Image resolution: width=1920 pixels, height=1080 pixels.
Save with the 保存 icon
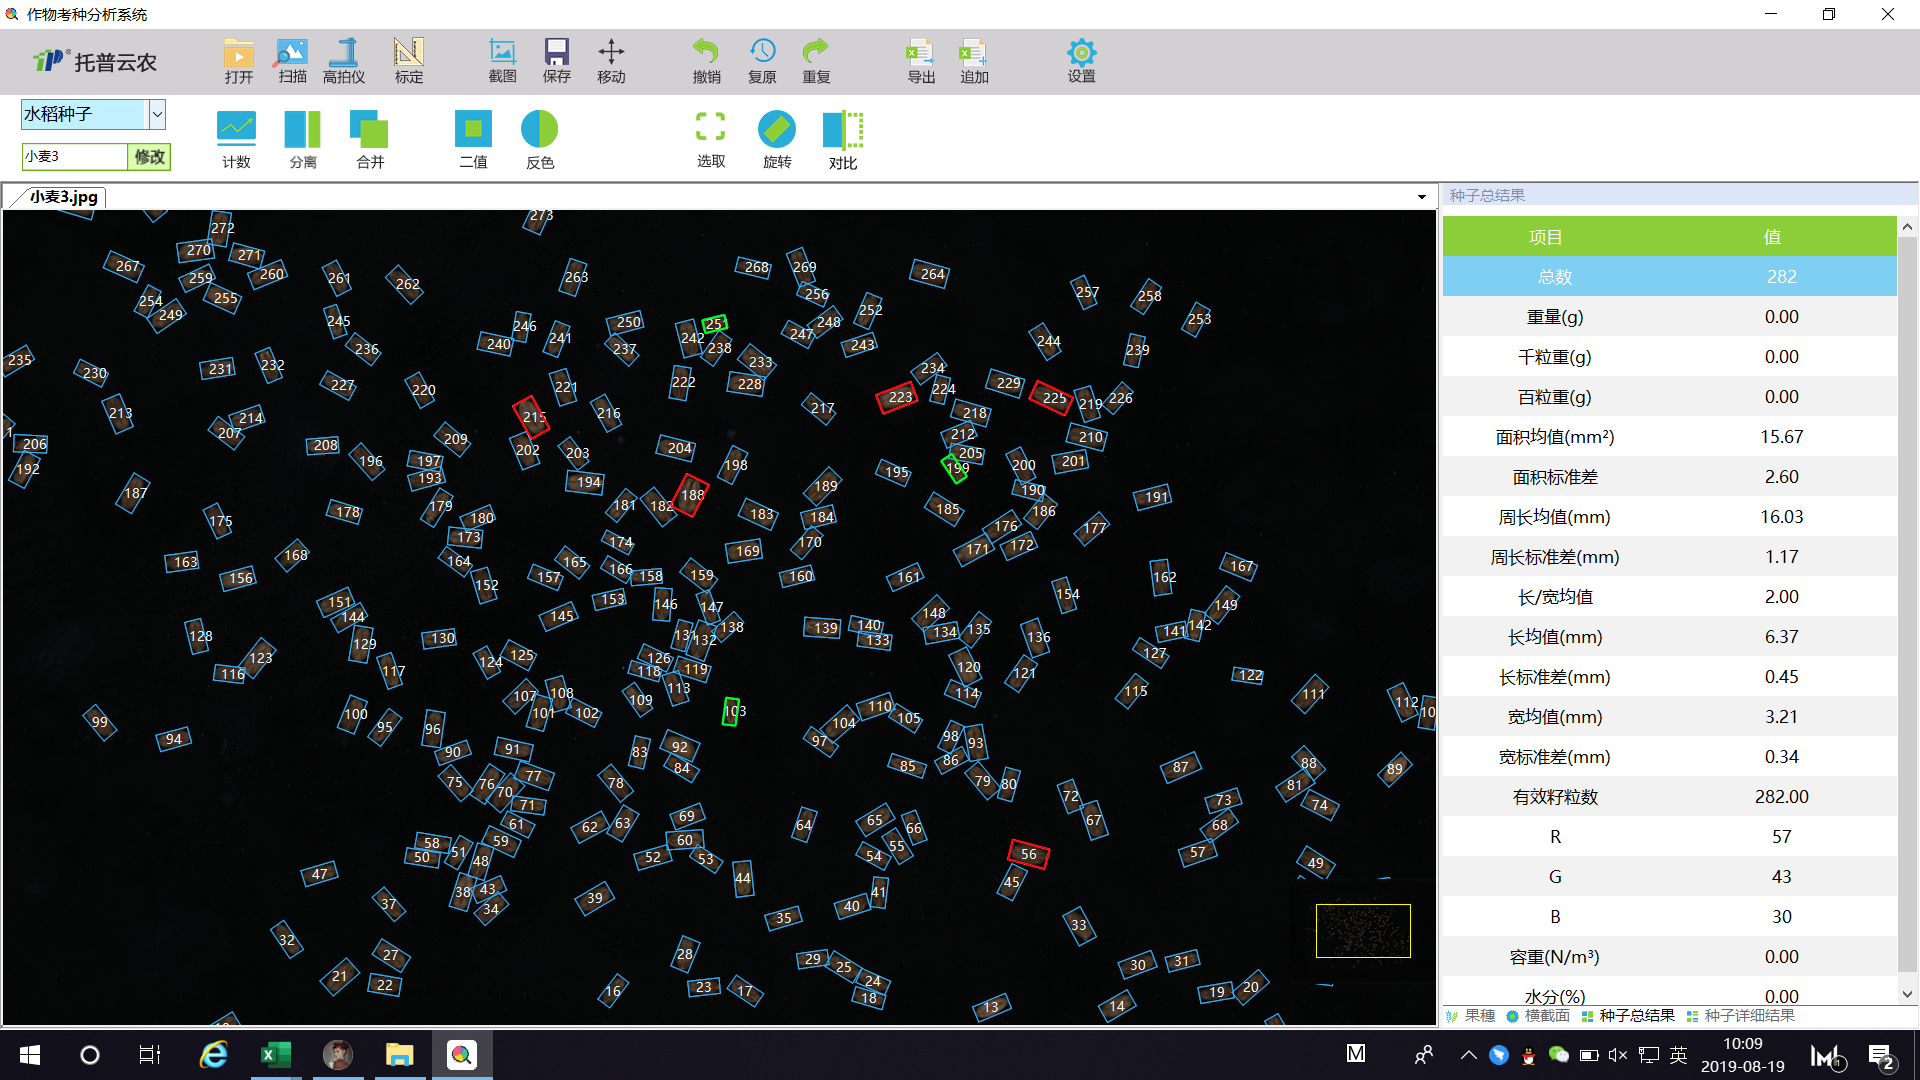click(556, 61)
